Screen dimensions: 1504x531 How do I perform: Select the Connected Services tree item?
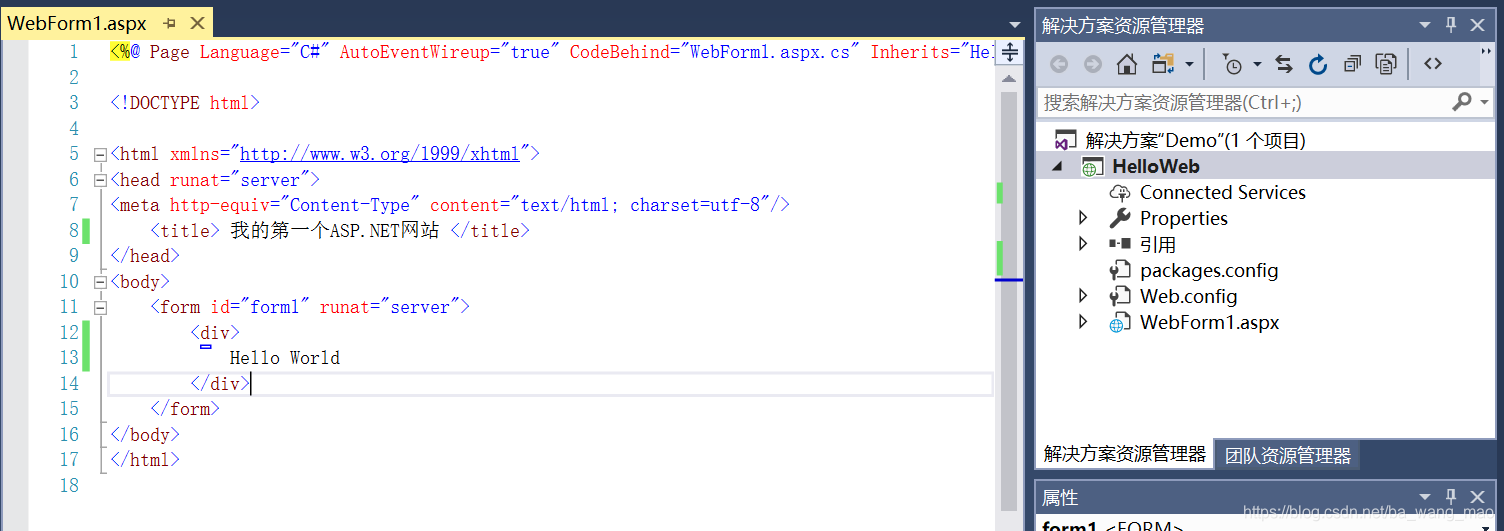click(1222, 192)
